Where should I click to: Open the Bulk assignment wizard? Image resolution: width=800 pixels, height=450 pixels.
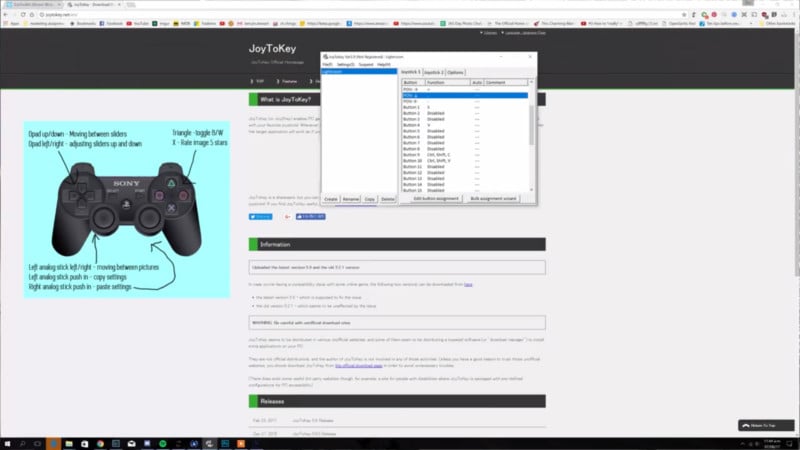493,198
